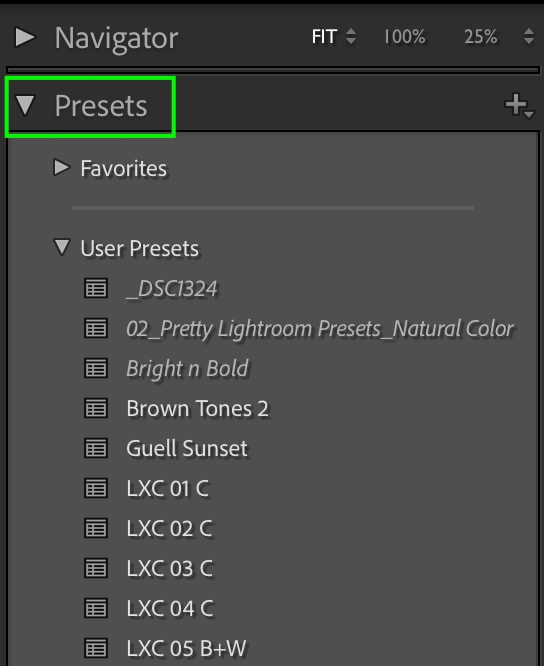Open the zoom percentage dropdown arrows after 25%

(x=529, y=36)
